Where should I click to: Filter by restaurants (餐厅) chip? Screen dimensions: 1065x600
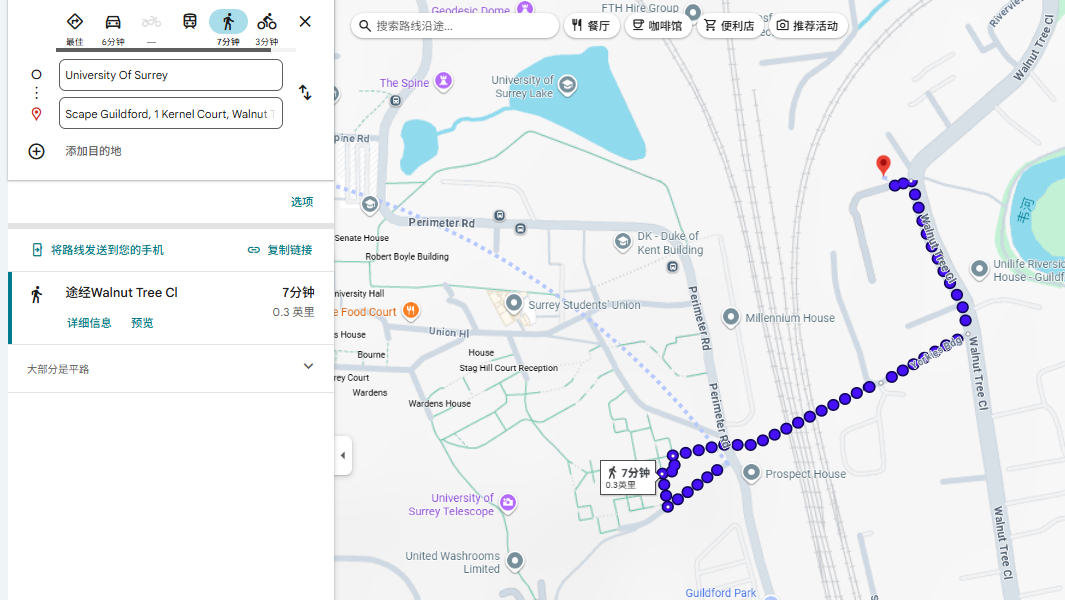591,26
